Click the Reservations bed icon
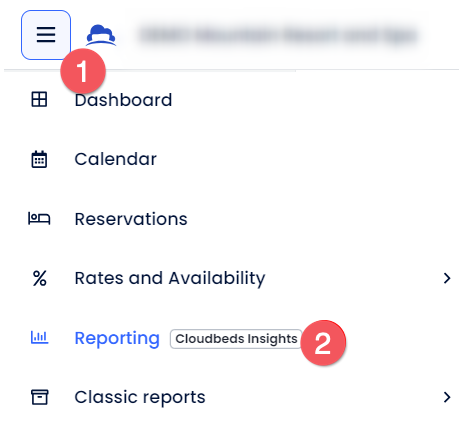The image size is (462, 422). point(39,219)
